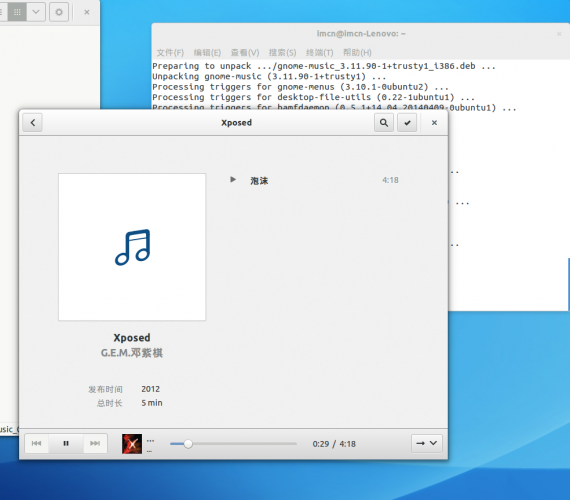Click the 4:18 duration in the track row
Viewport: 570px width, 500px height.
(x=390, y=180)
